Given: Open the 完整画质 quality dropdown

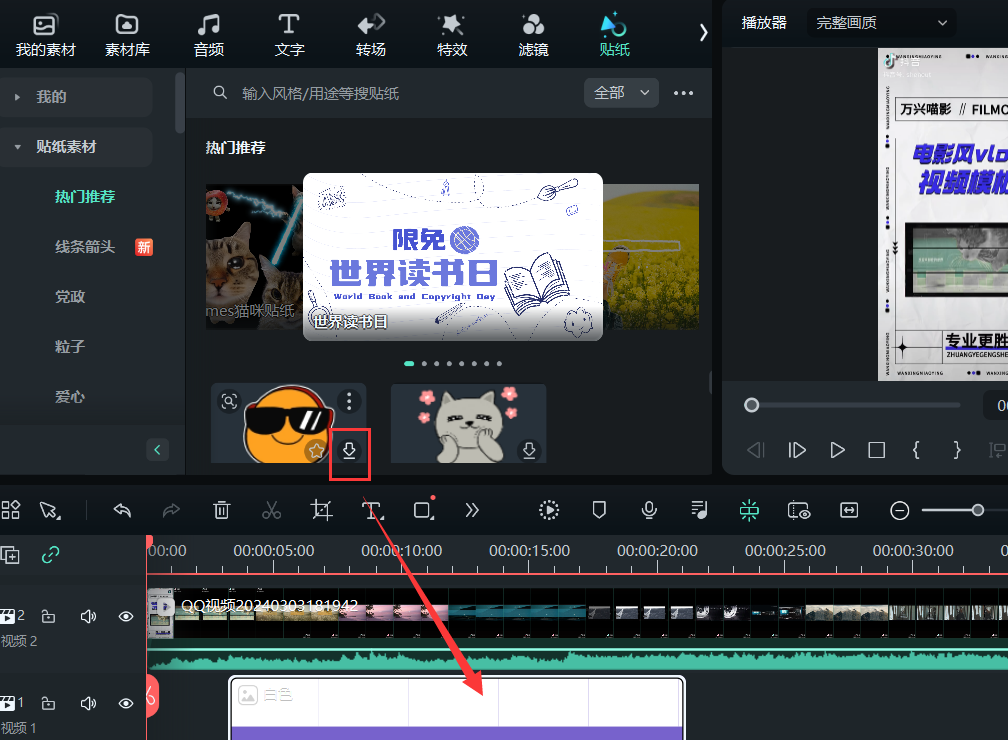Looking at the screenshot, I should pyautogui.click(x=881, y=23).
